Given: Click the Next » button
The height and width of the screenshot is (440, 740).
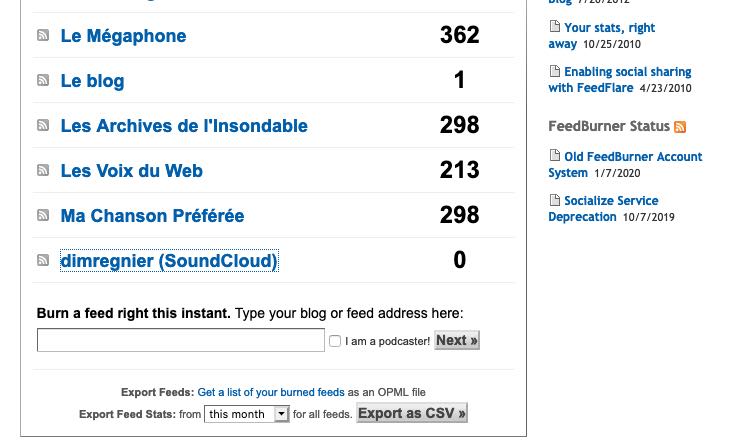Looking at the screenshot, I should [457, 340].
